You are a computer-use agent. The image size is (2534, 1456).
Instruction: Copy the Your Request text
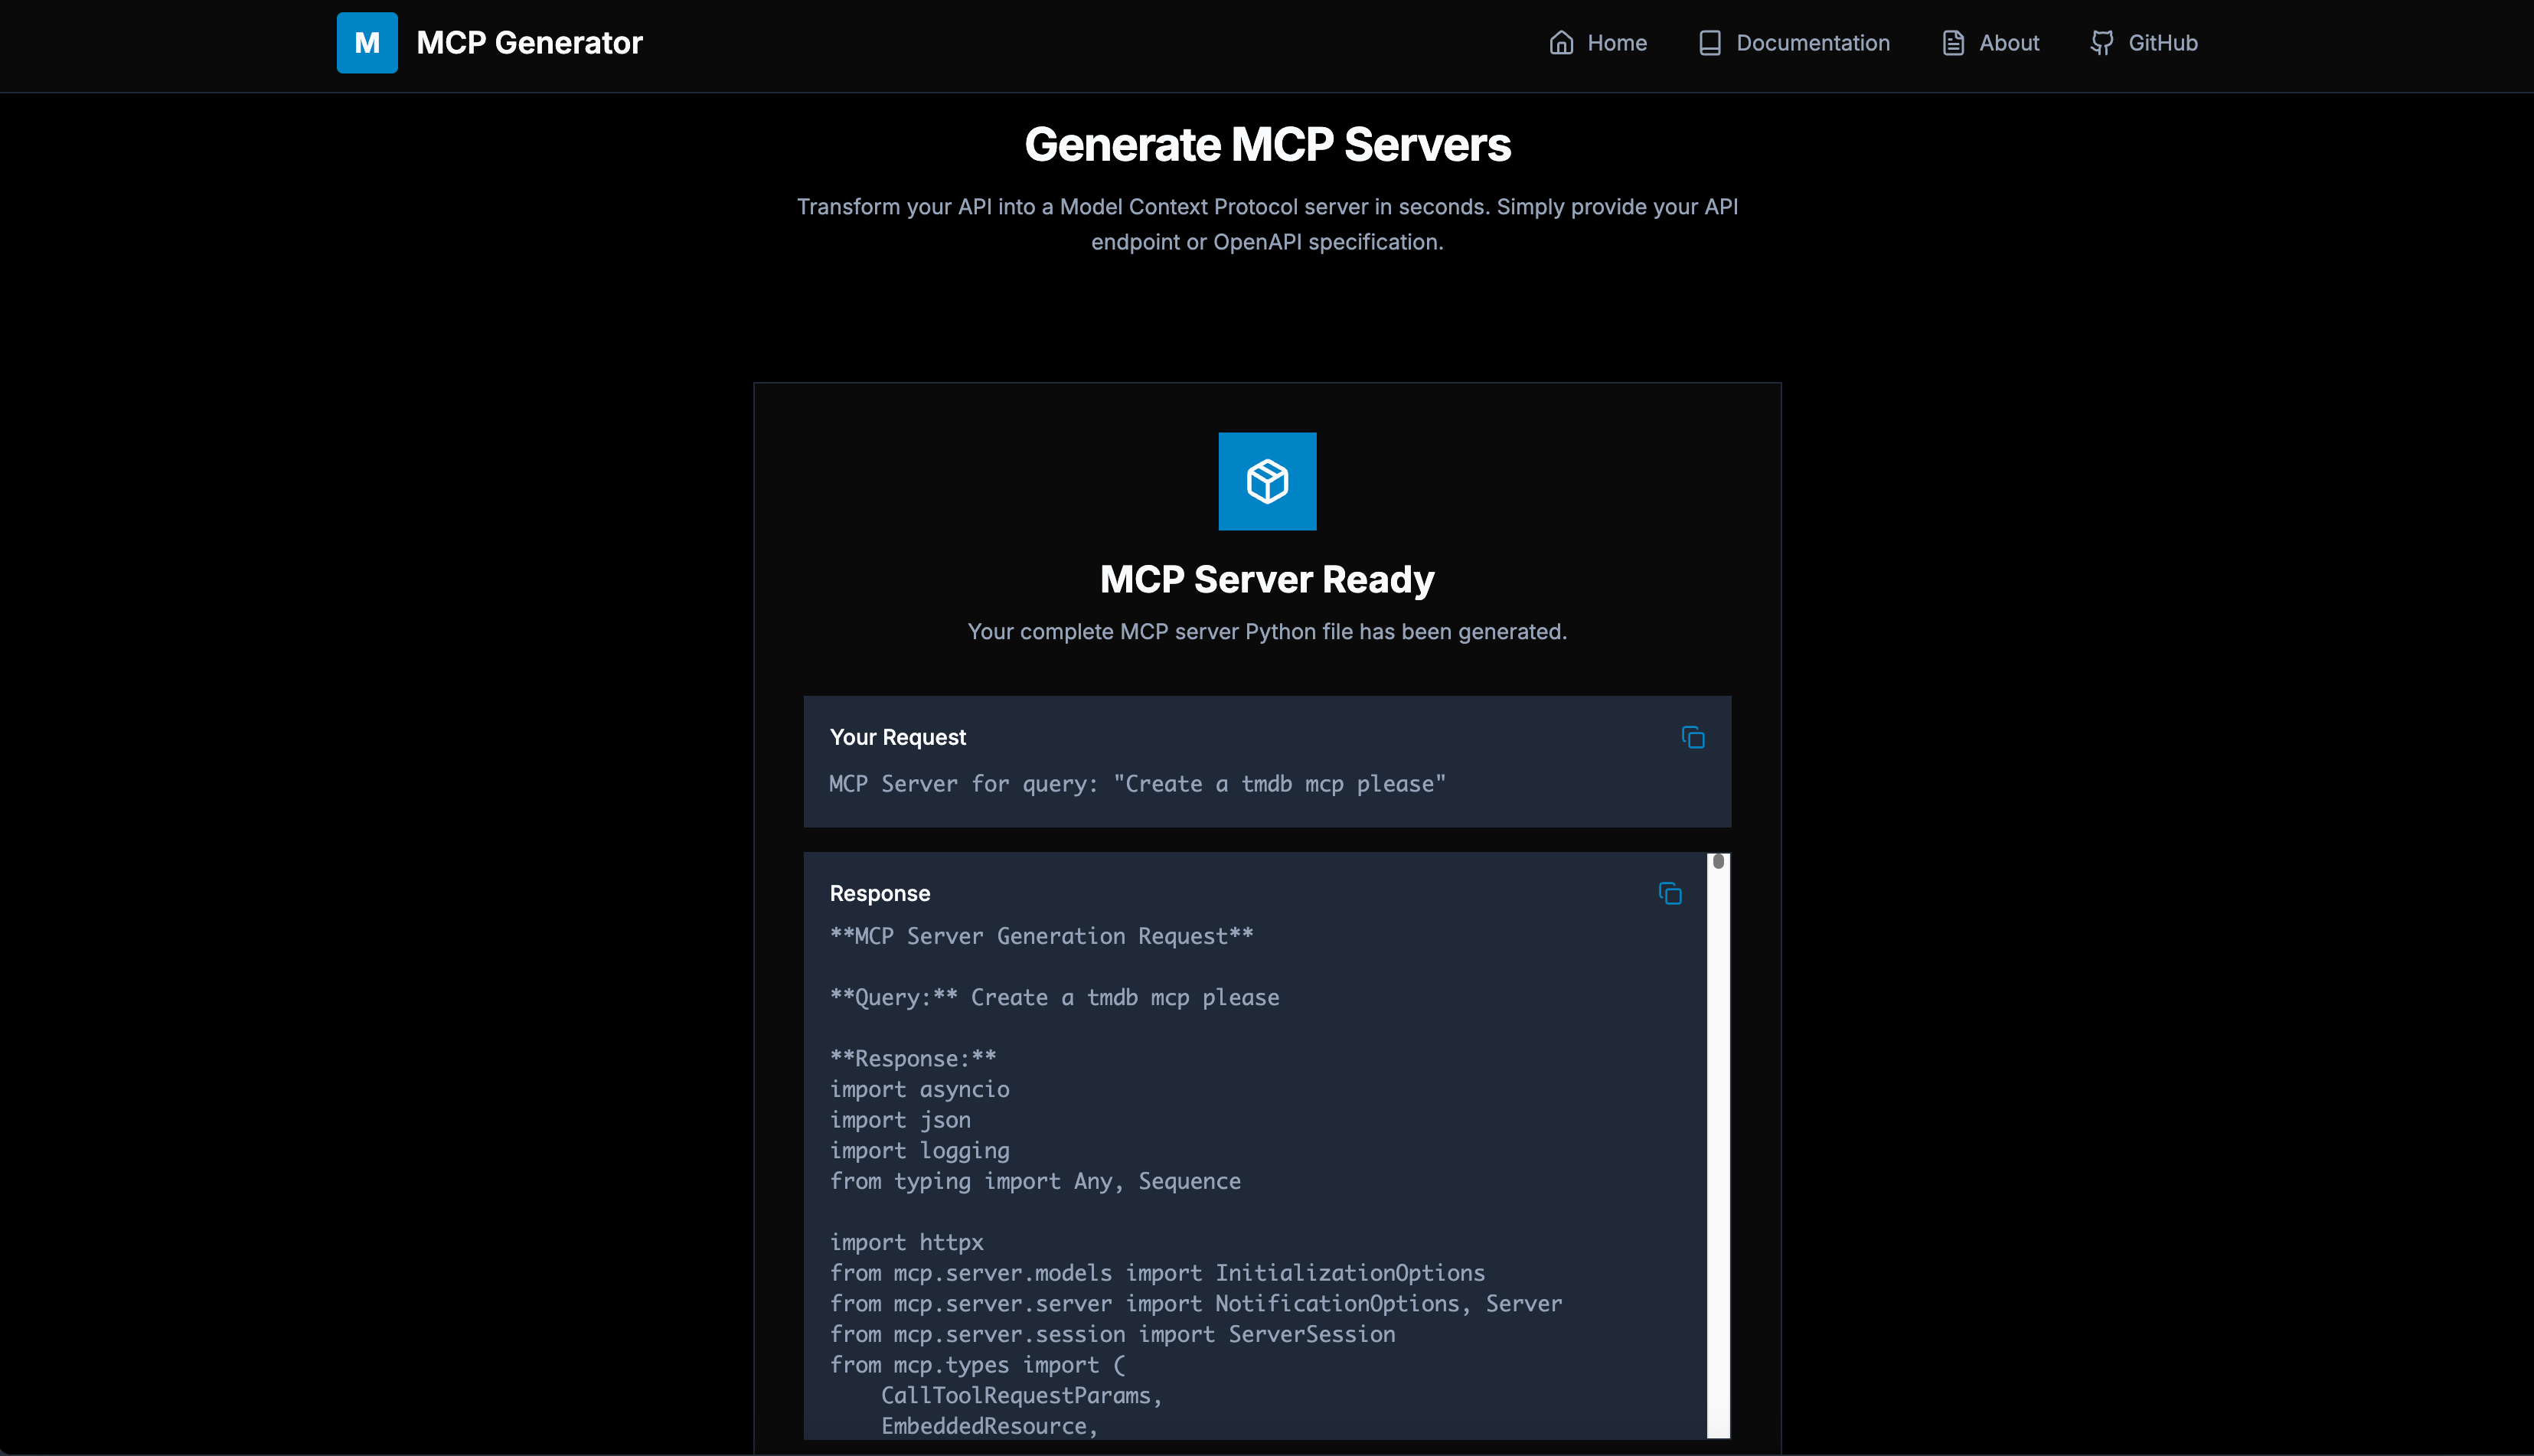point(1692,738)
